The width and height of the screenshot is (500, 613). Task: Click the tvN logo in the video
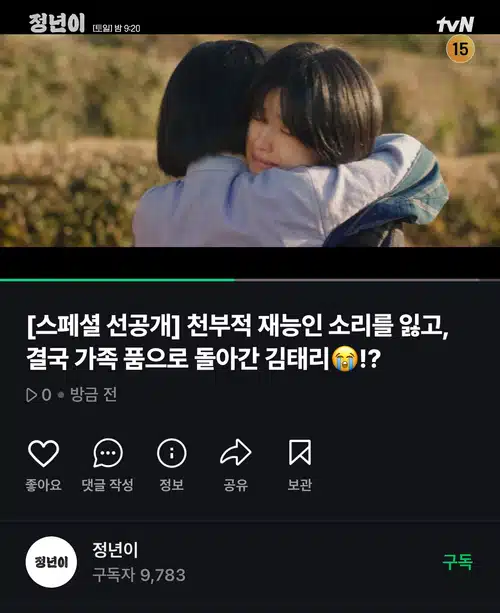pyautogui.click(x=455, y=24)
